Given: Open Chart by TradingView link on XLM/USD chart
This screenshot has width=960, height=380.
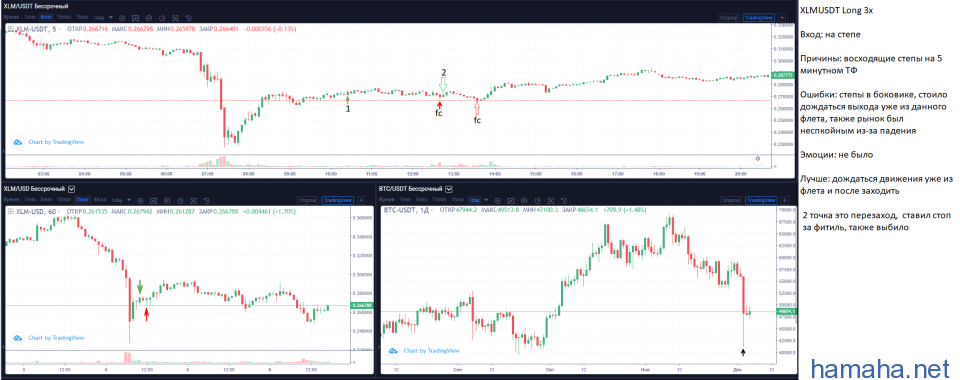Looking at the screenshot, I should 48,337.
